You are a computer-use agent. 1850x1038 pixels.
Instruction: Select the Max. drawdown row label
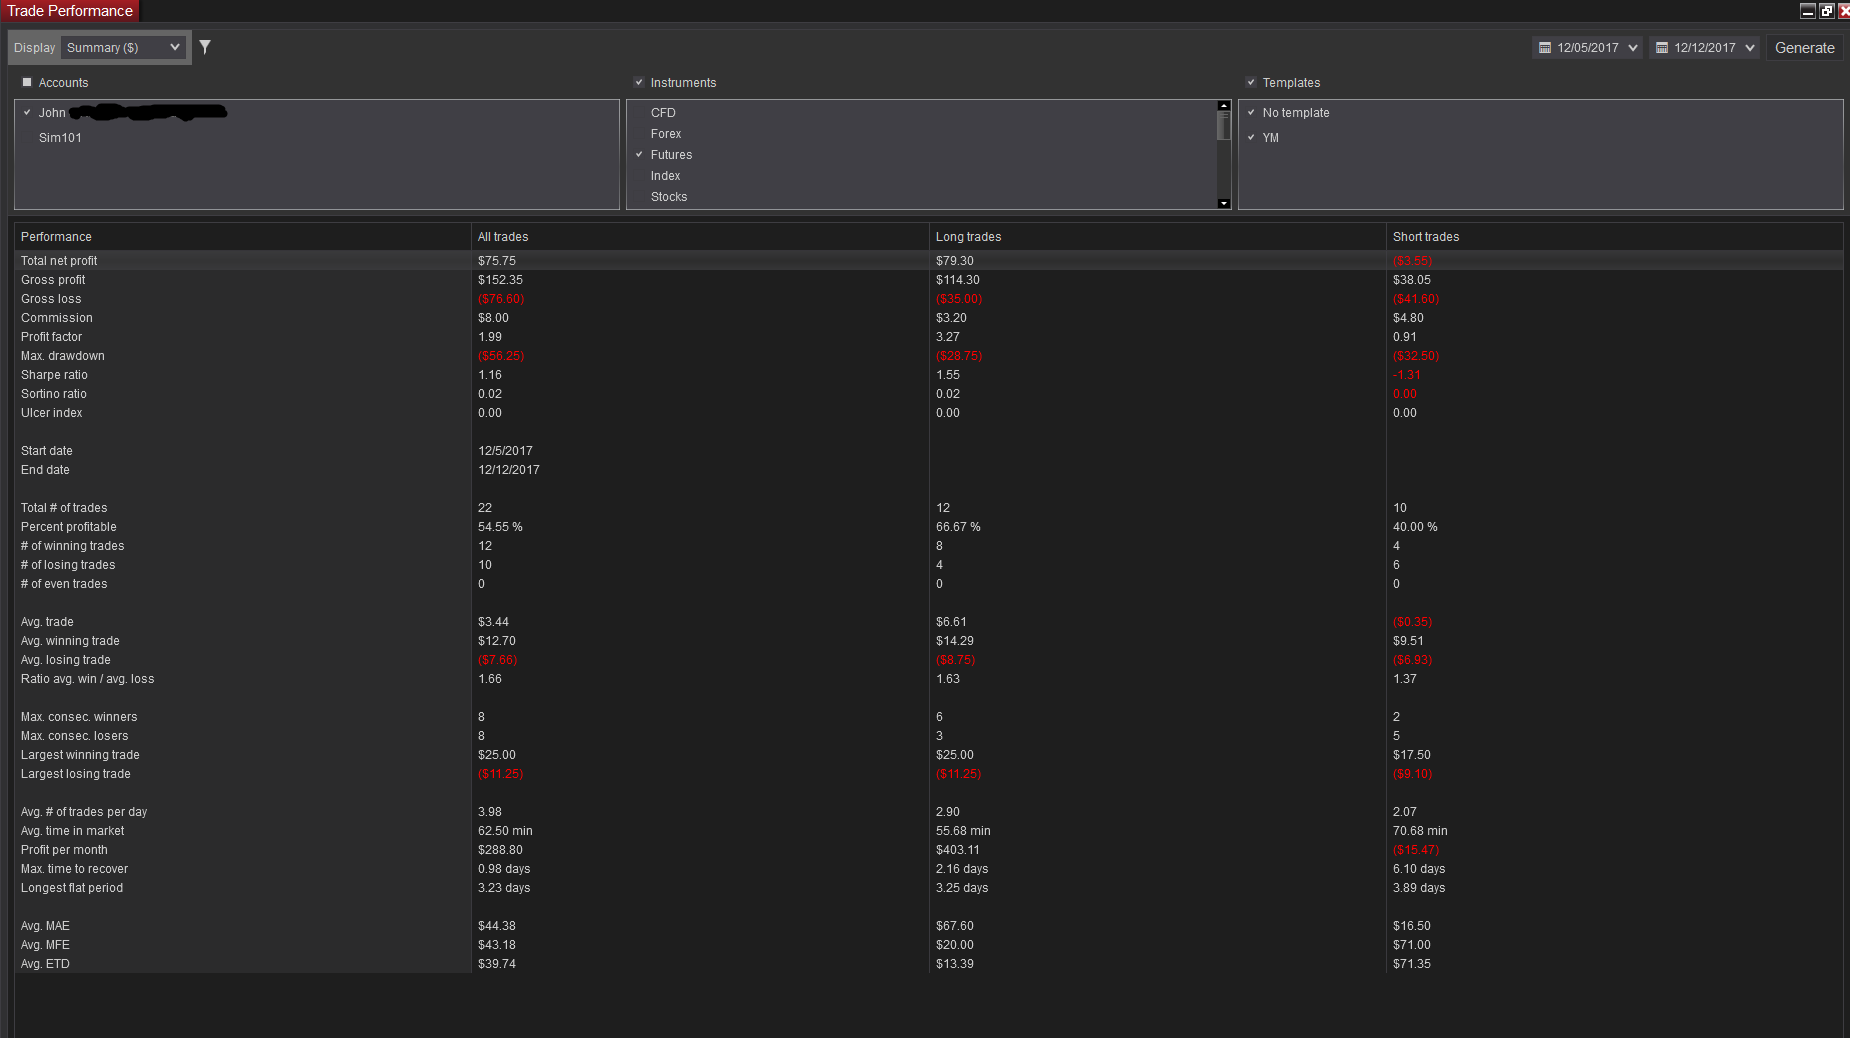(x=63, y=356)
